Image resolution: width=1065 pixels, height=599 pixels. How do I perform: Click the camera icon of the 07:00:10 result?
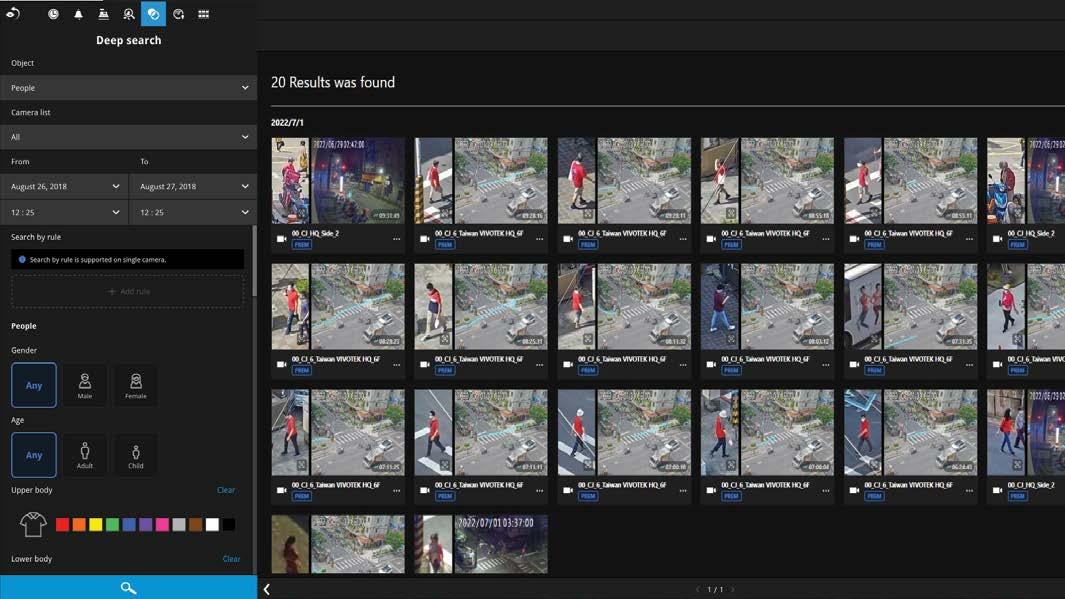(x=568, y=490)
